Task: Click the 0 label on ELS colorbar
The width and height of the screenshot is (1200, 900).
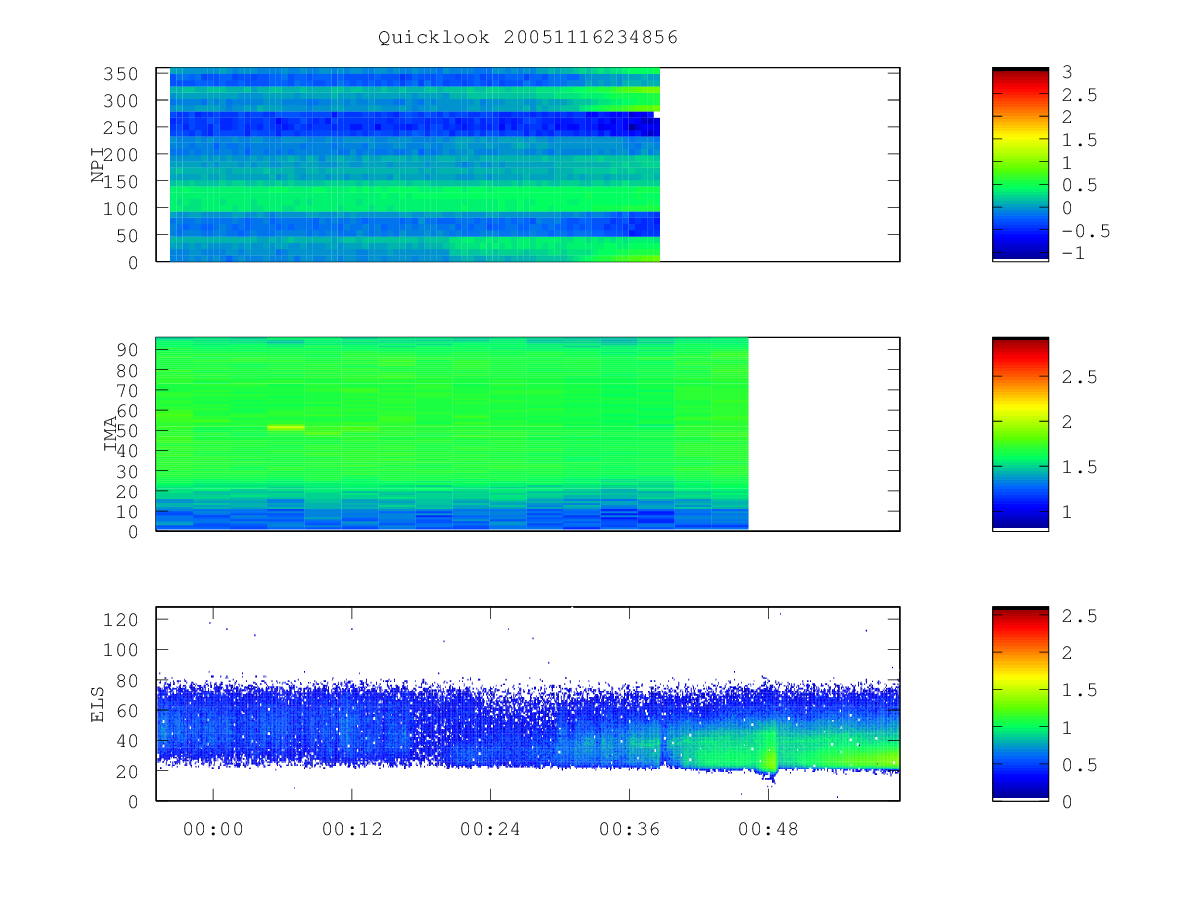Action: (x=1068, y=802)
